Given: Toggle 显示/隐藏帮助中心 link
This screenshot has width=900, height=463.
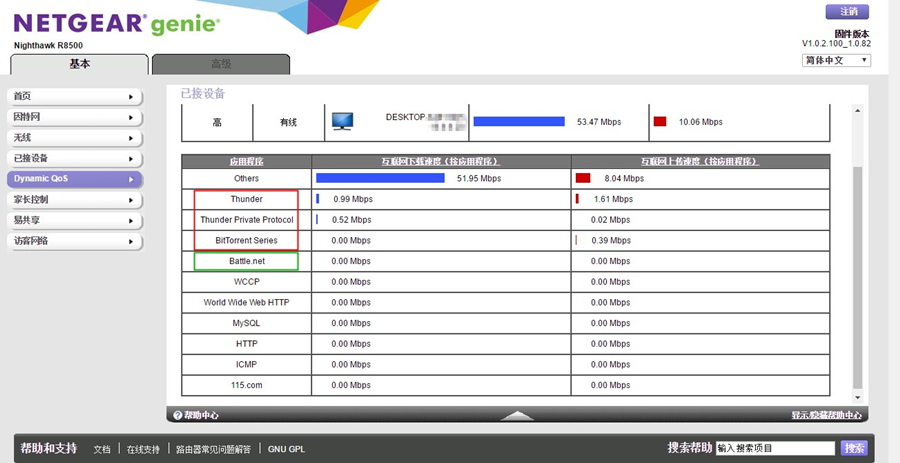Looking at the screenshot, I should 826,415.
